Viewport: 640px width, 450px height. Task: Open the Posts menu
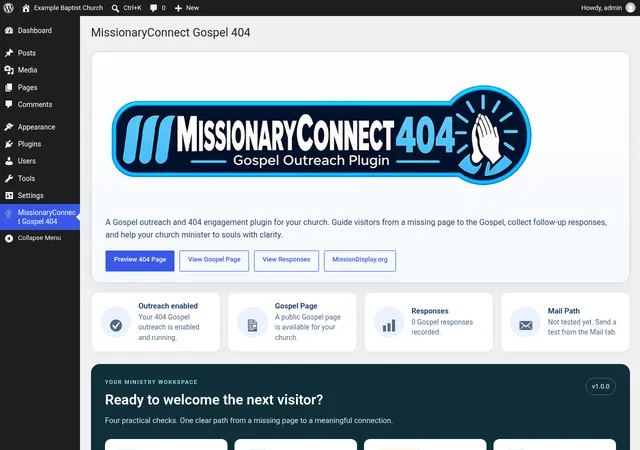click(x=40, y=53)
